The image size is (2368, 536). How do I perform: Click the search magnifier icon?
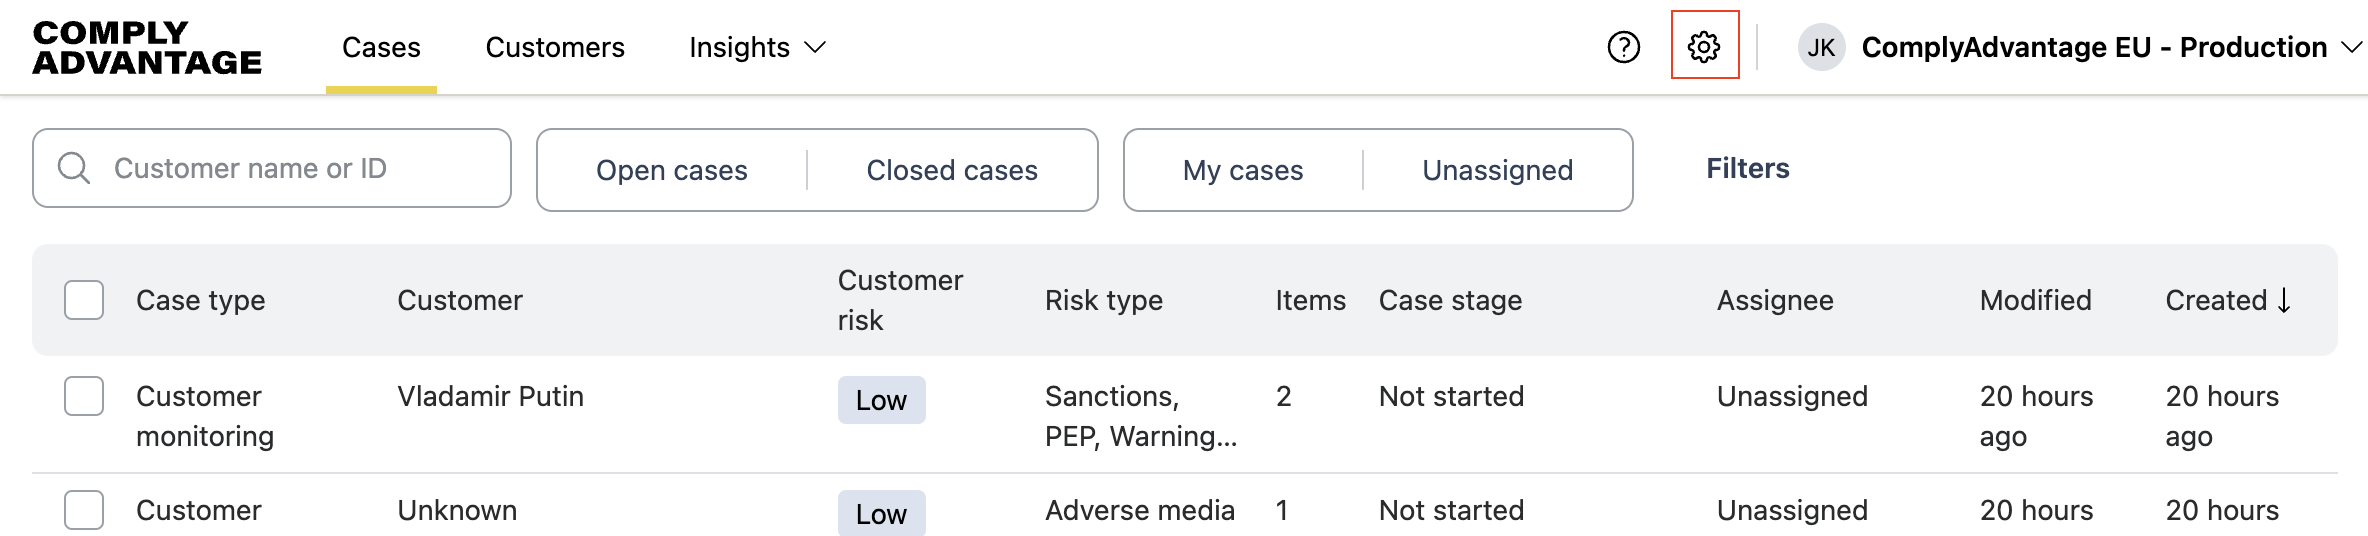[74, 168]
